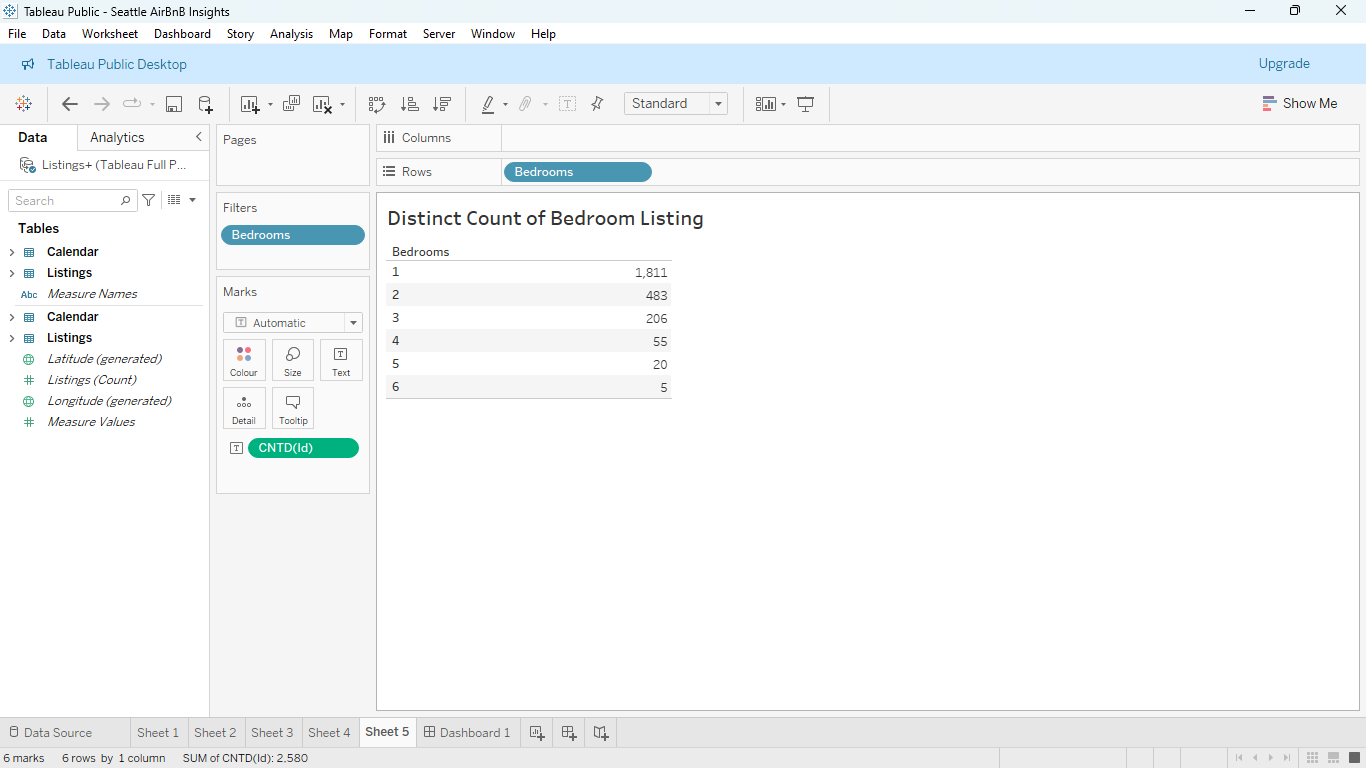Screen dimensions: 1366x768
Task: Click the filter icon in Data pane
Action: (149, 200)
